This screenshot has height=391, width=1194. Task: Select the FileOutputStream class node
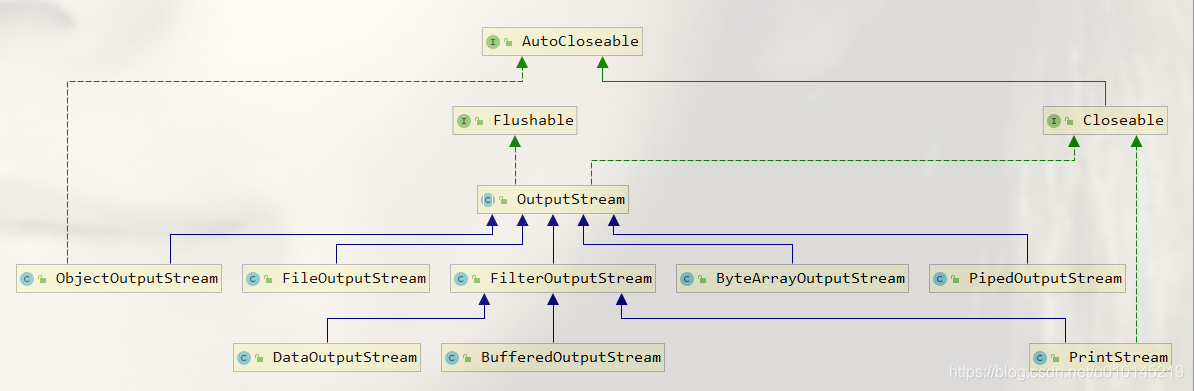pyautogui.click(x=336, y=279)
